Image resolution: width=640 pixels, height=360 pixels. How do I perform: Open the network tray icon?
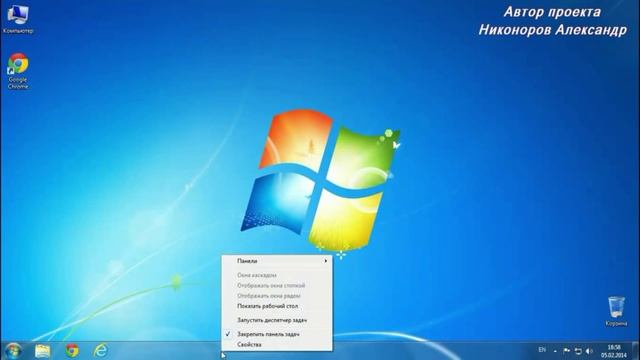pos(578,351)
